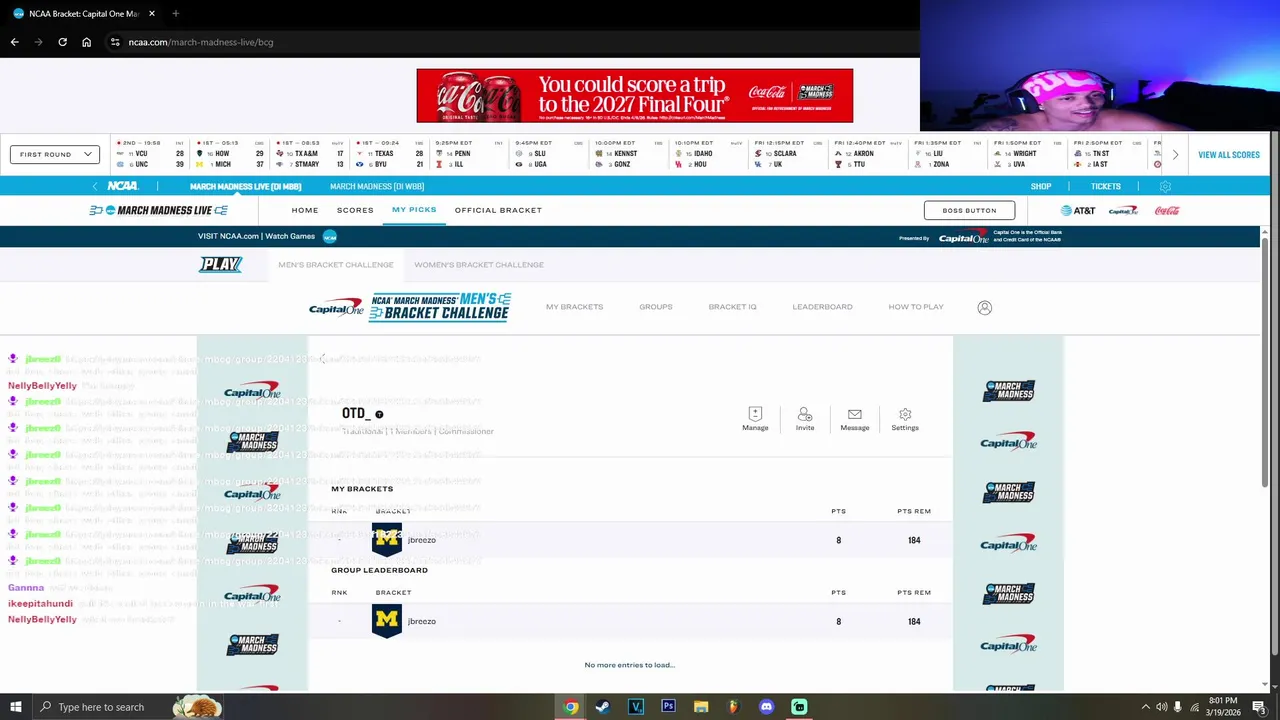Screen dimensions: 1280x720
Task: Select March Madness Live (DI WBB) link
Action: [377, 186]
